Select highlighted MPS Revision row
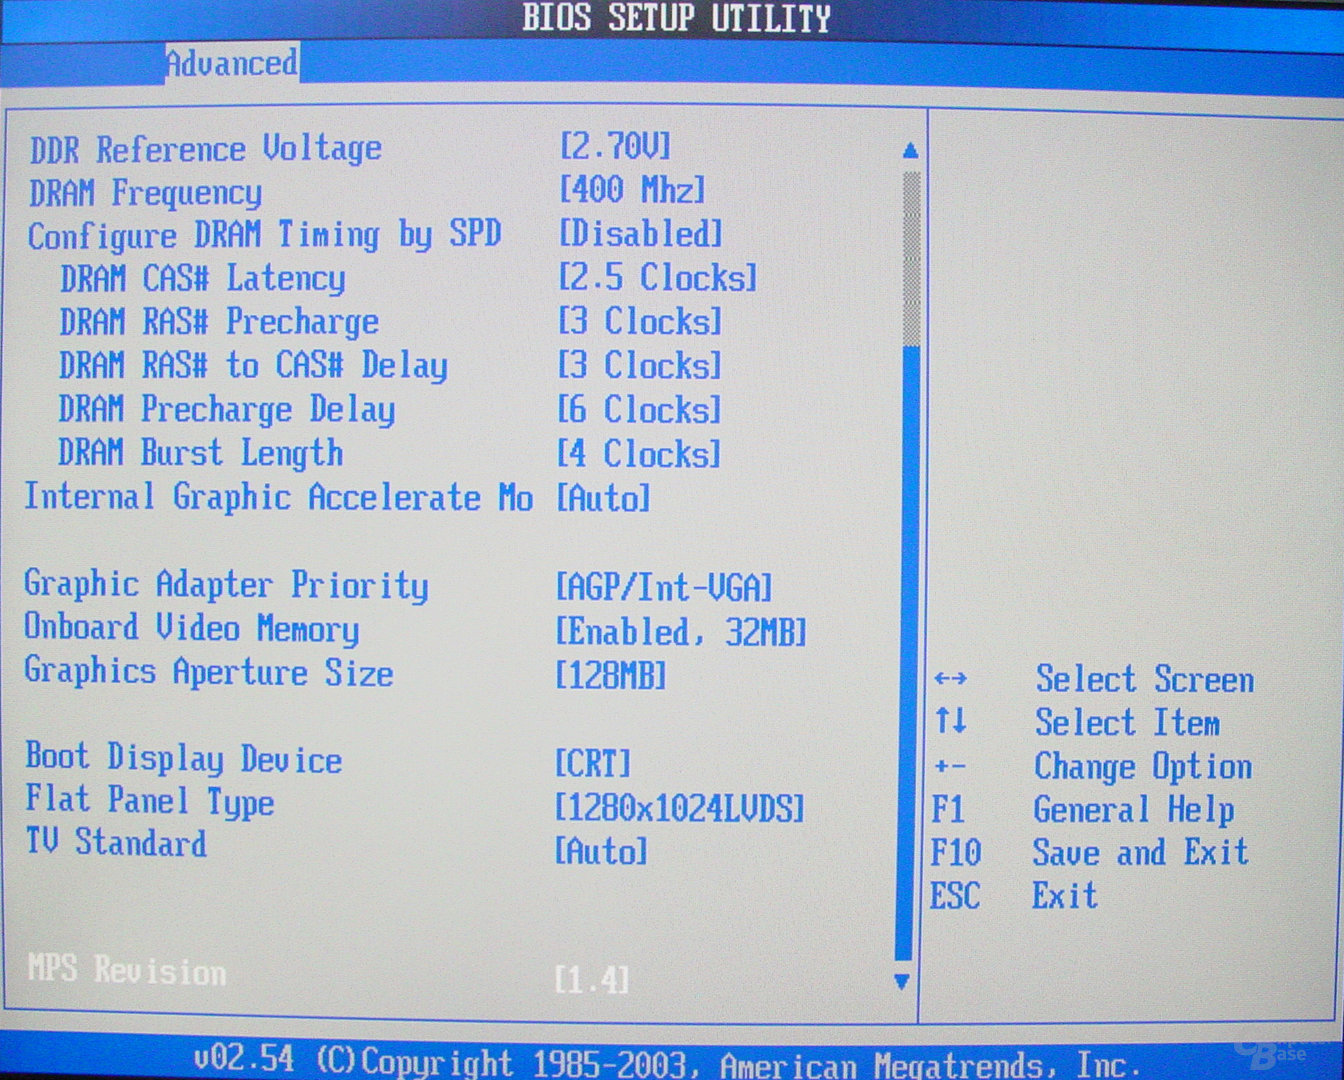 coord(127,971)
